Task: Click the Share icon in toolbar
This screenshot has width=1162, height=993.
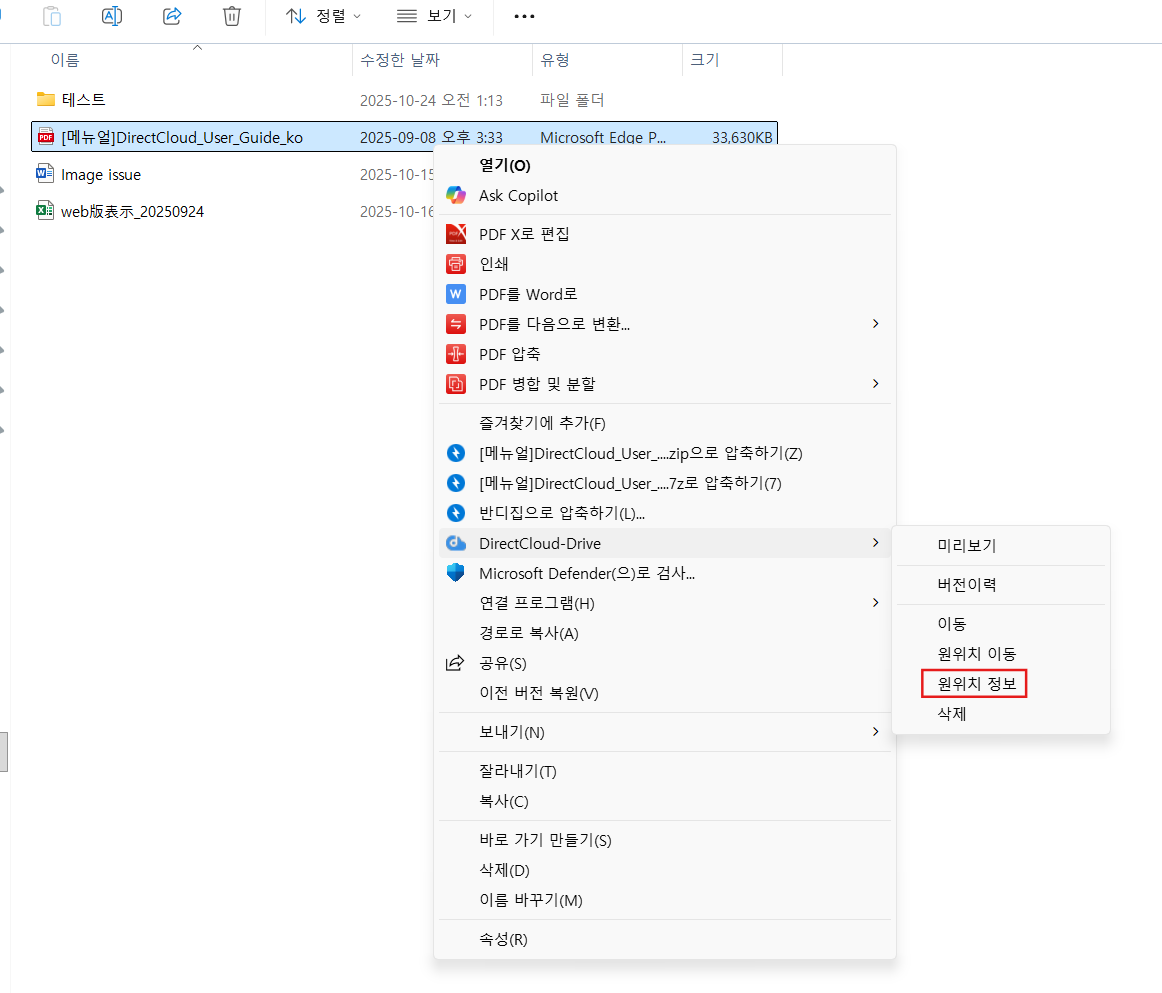Action: pyautogui.click(x=172, y=16)
